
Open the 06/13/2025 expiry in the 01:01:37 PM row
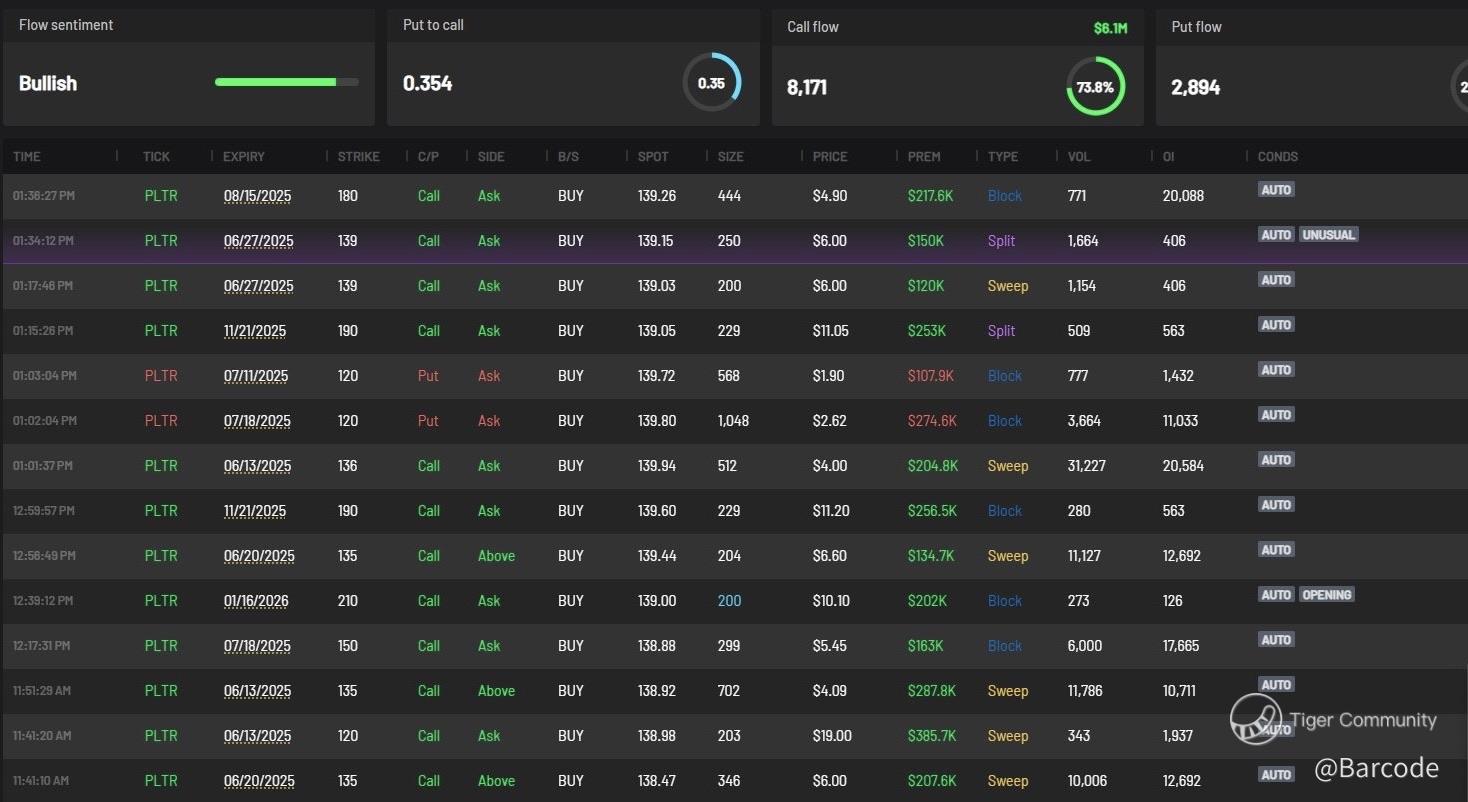click(258, 466)
